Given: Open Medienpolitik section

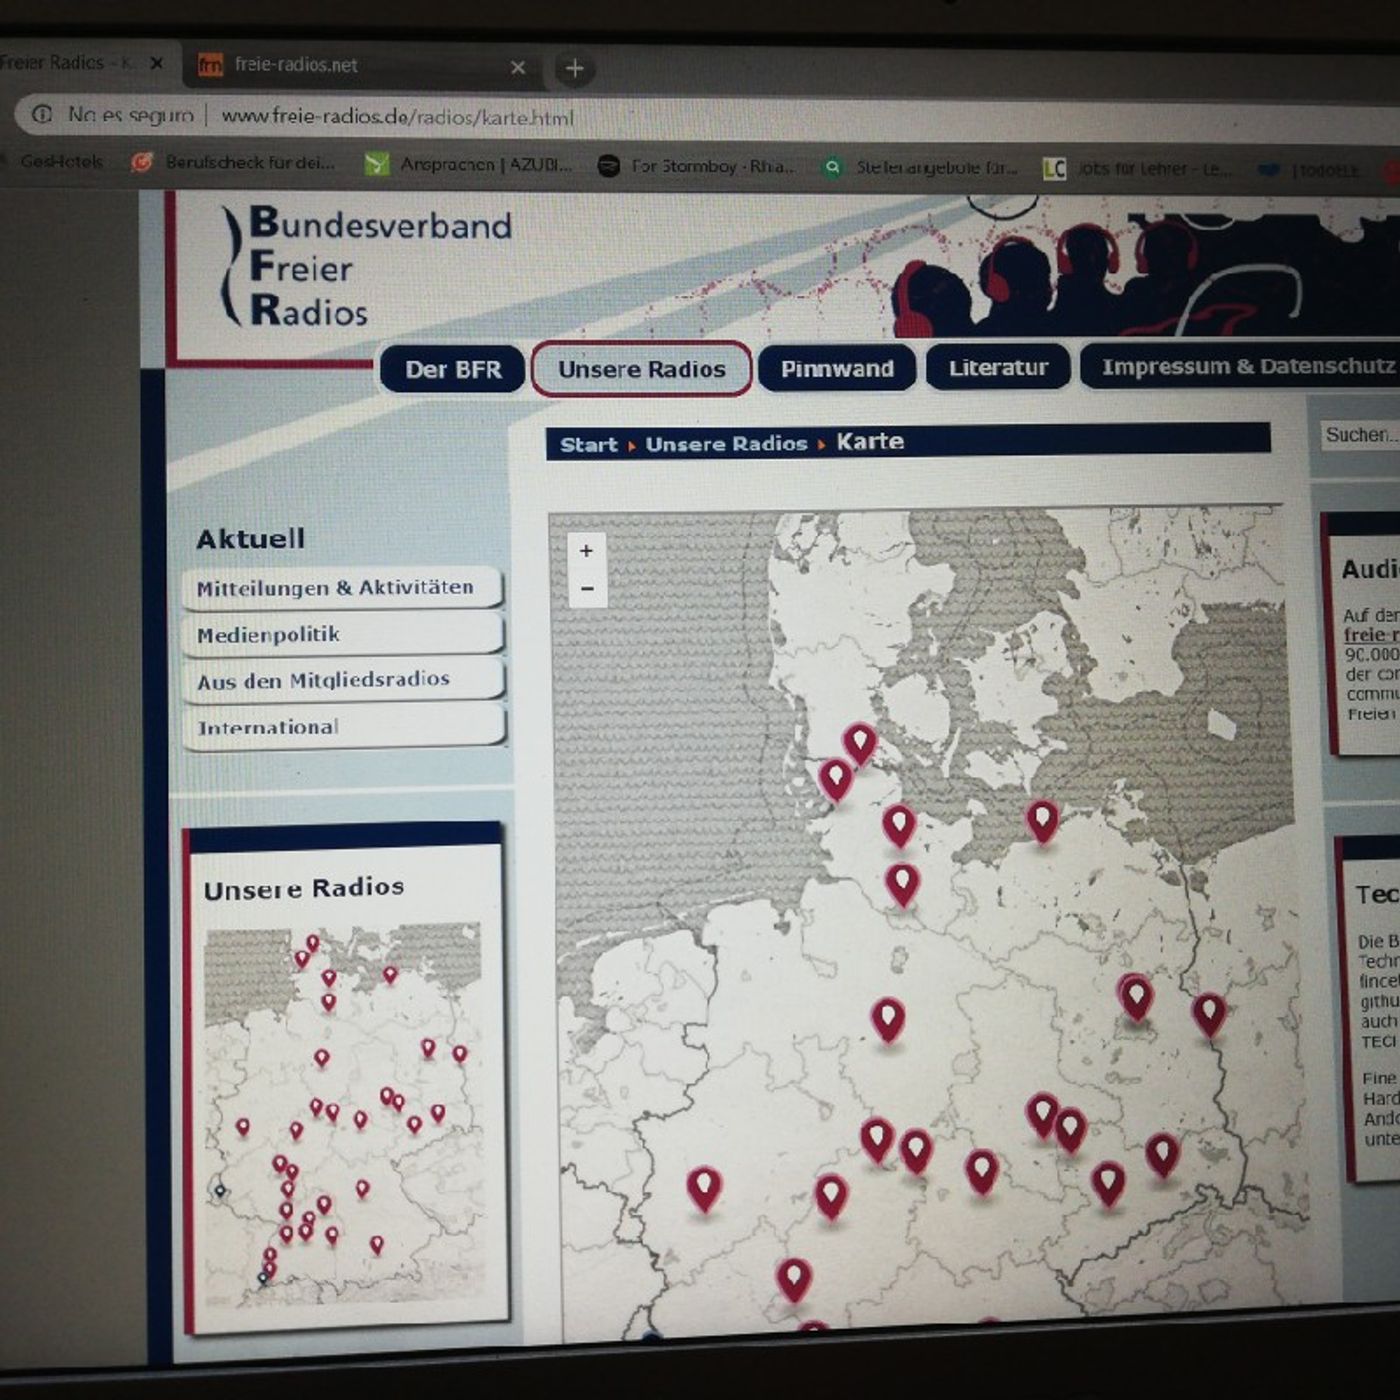Looking at the screenshot, I should point(342,634).
